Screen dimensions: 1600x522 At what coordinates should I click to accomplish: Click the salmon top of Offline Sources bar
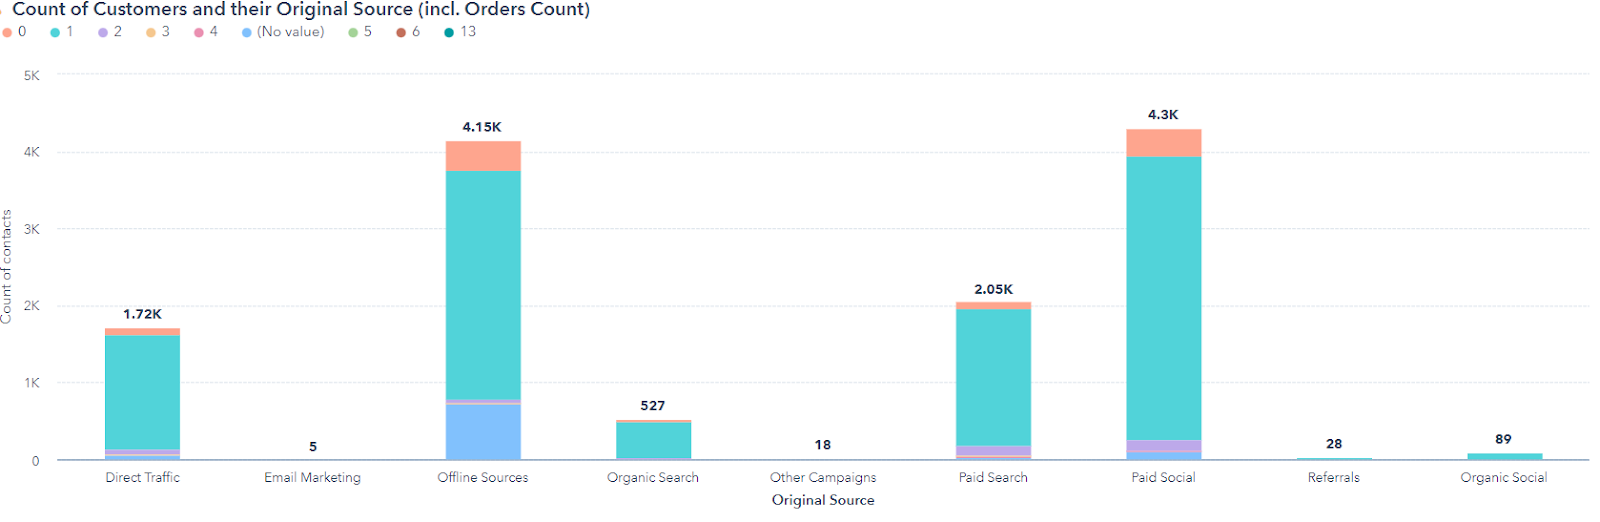[483, 156]
